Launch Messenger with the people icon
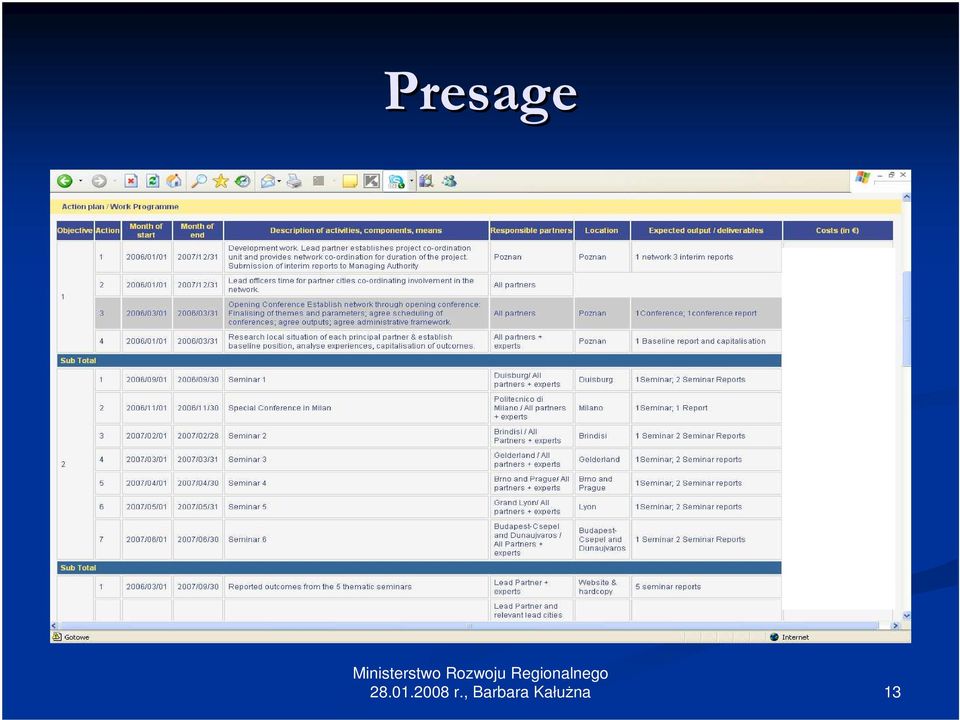The height and width of the screenshot is (720, 960). (449, 181)
